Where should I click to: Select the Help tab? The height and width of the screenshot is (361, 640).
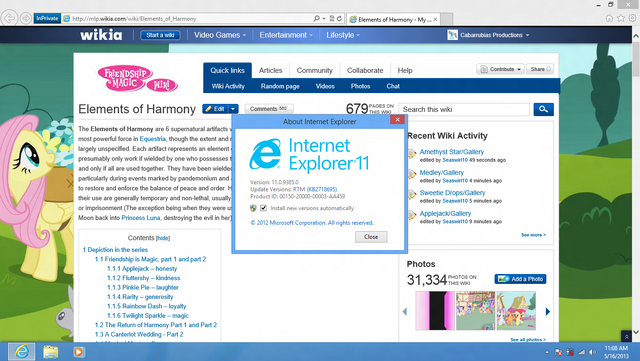405,70
